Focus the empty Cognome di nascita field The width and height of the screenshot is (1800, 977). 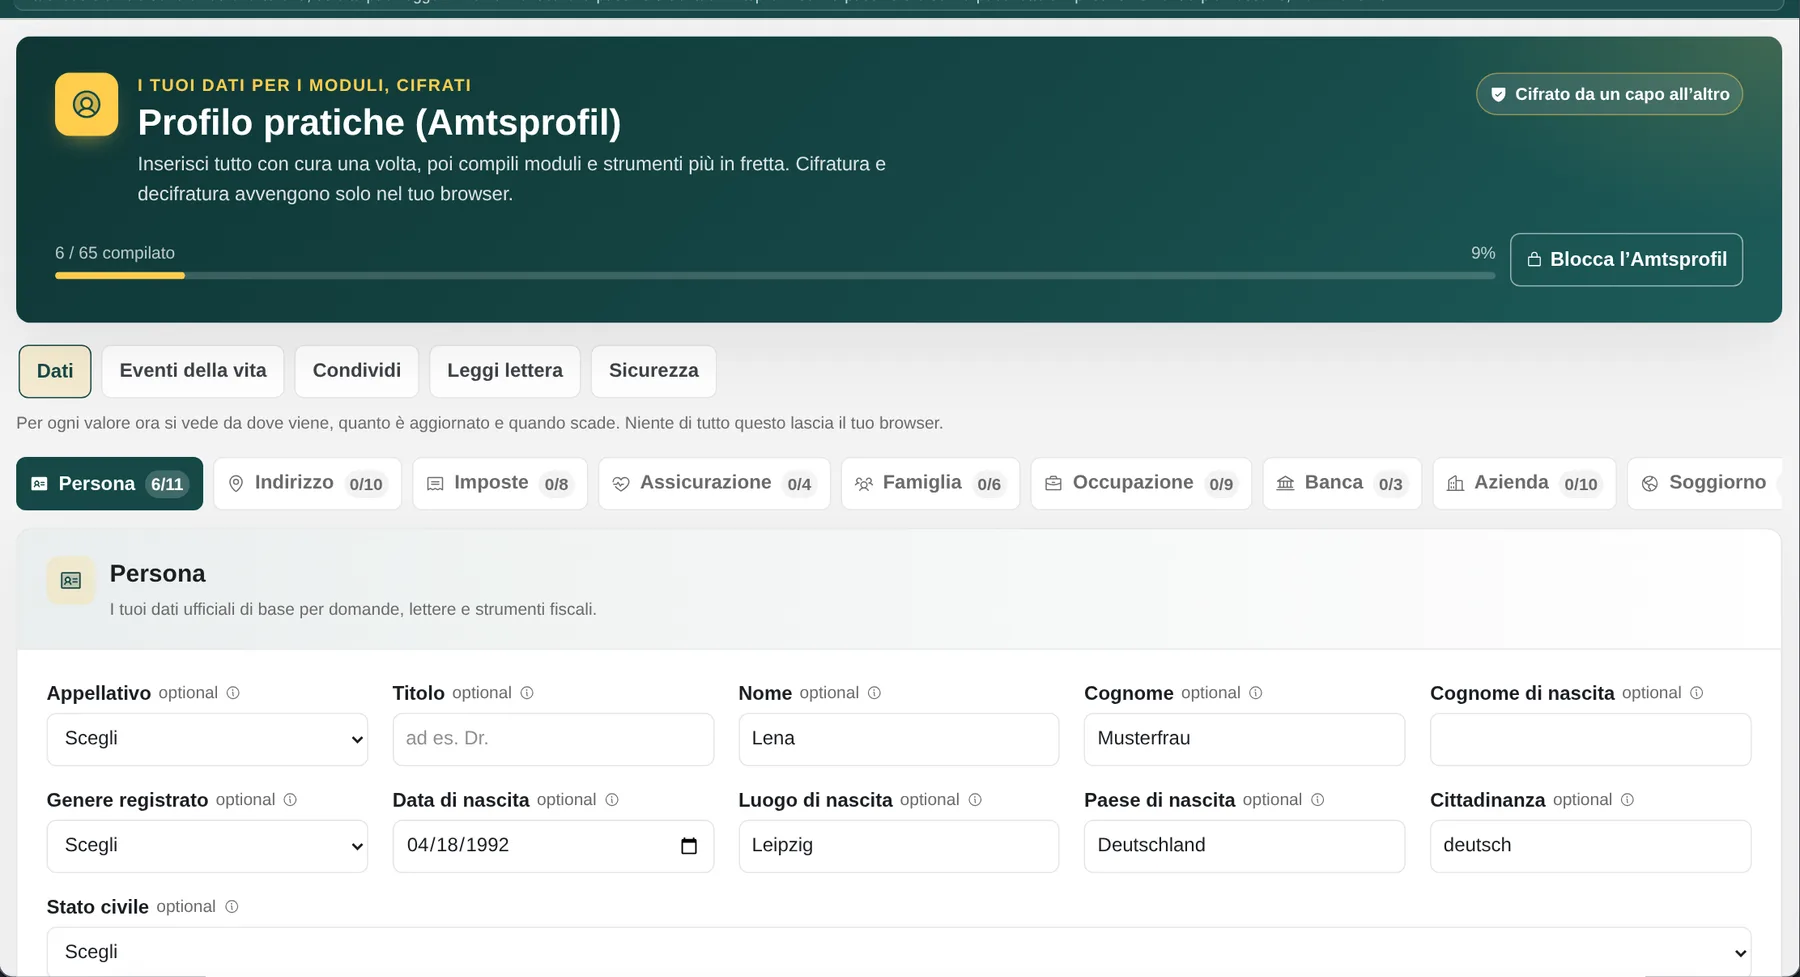[x=1591, y=739]
